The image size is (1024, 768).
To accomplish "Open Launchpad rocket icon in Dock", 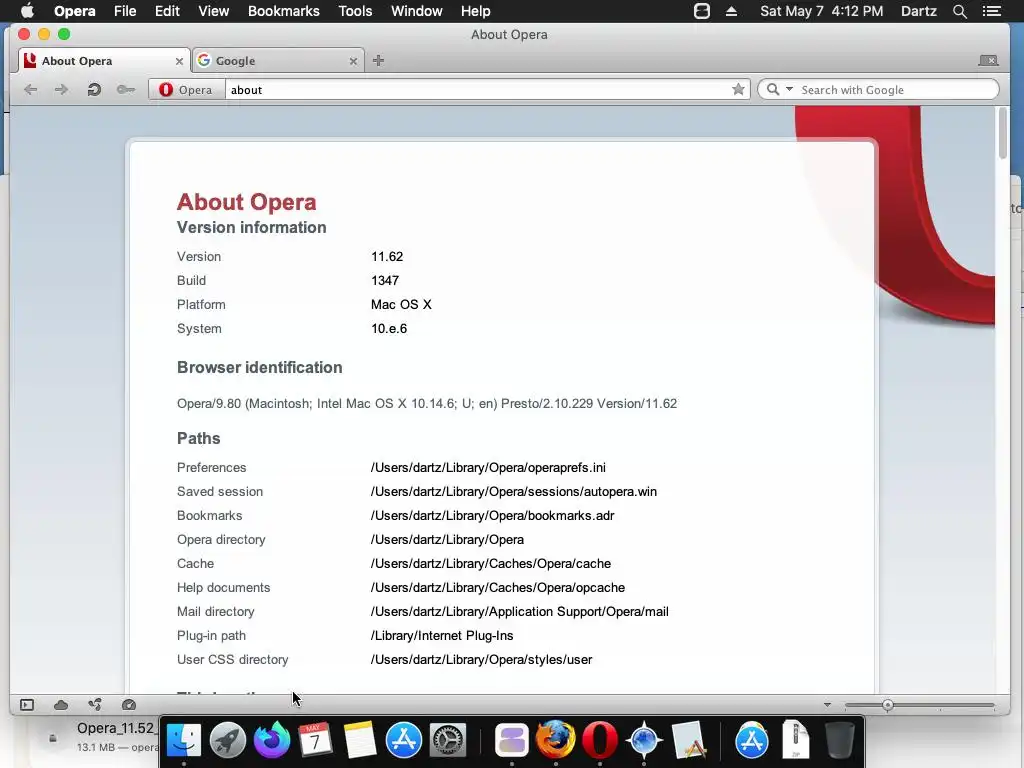I will (227, 740).
